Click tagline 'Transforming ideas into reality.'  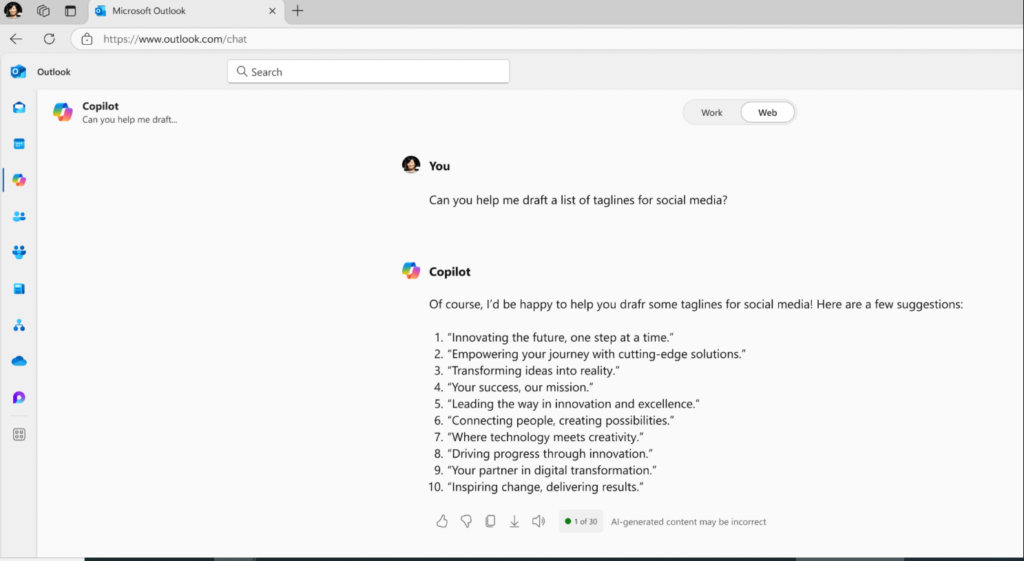pos(533,371)
